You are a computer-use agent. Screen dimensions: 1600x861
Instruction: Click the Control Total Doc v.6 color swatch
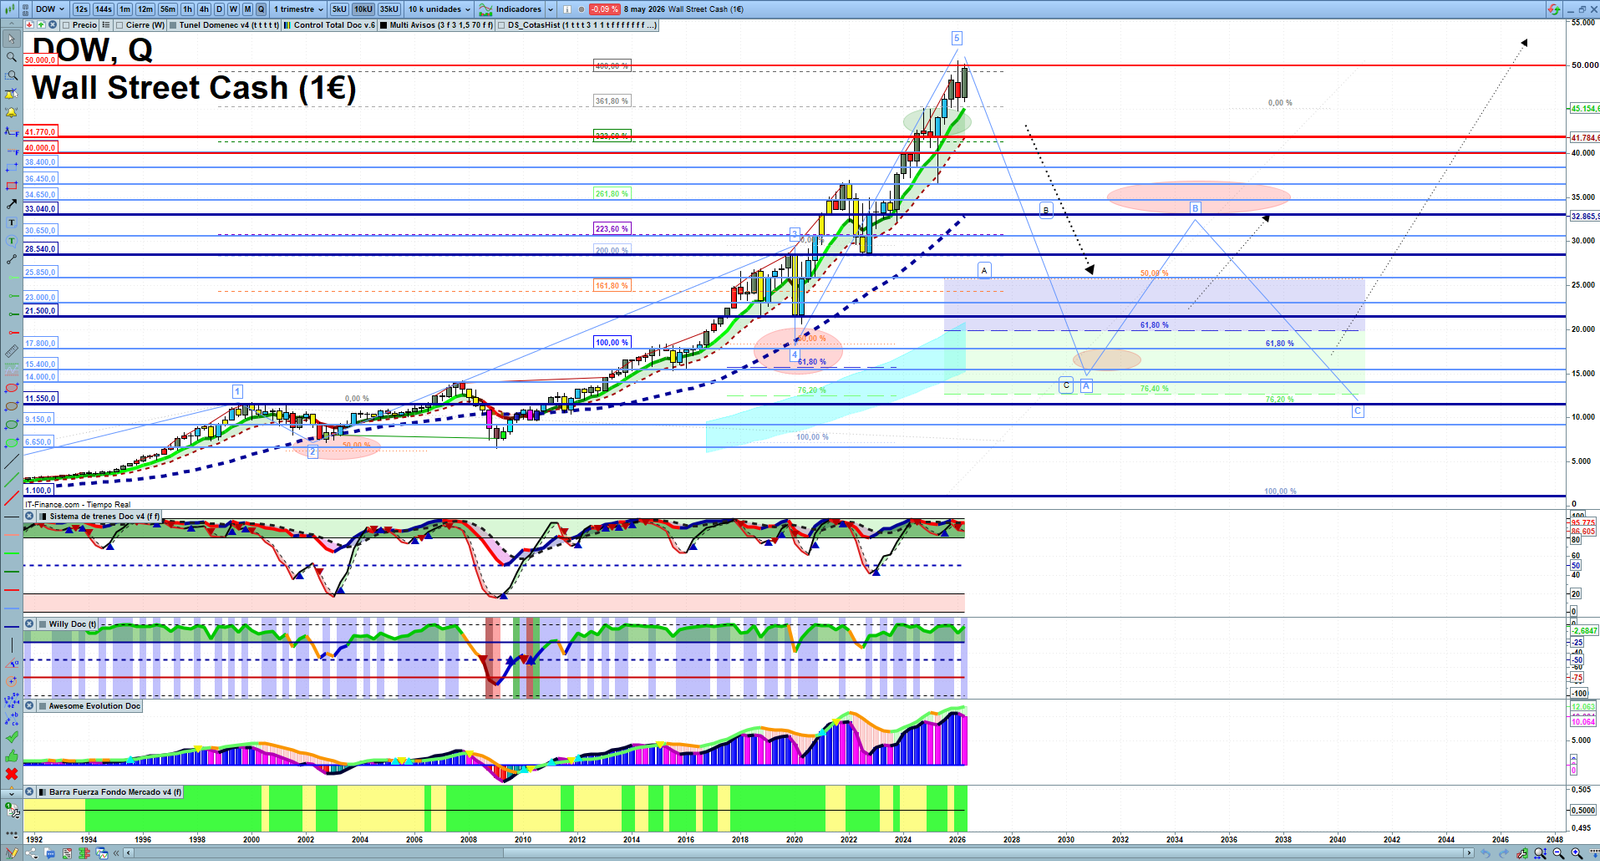[x=288, y=25]
